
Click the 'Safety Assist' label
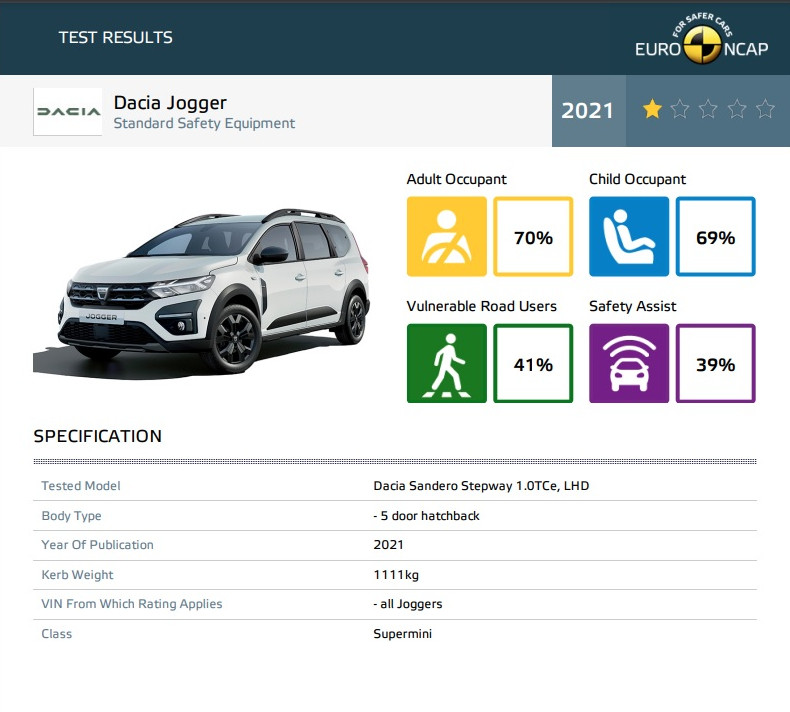[x=633, y=306]
